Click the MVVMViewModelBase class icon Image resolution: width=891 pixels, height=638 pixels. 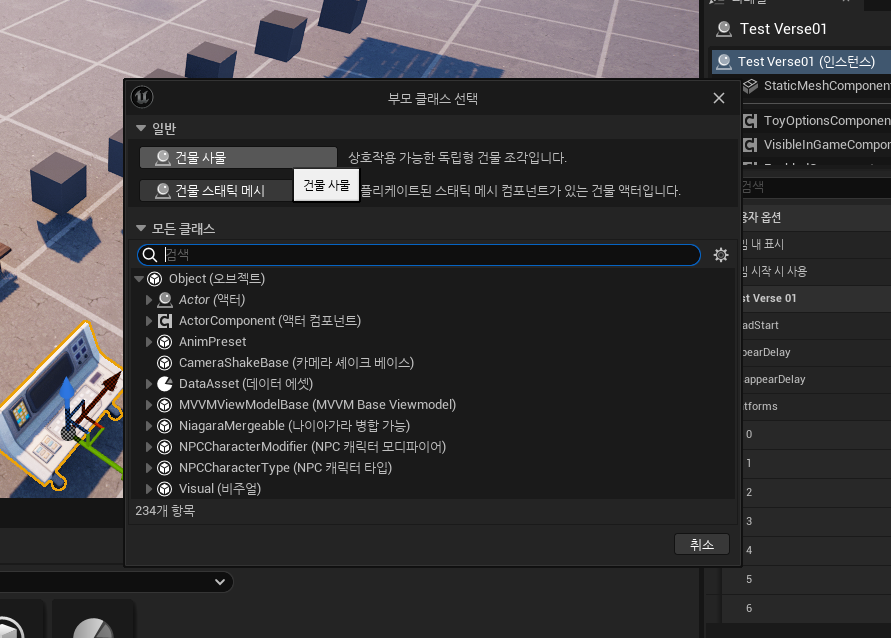coord(165,405)
